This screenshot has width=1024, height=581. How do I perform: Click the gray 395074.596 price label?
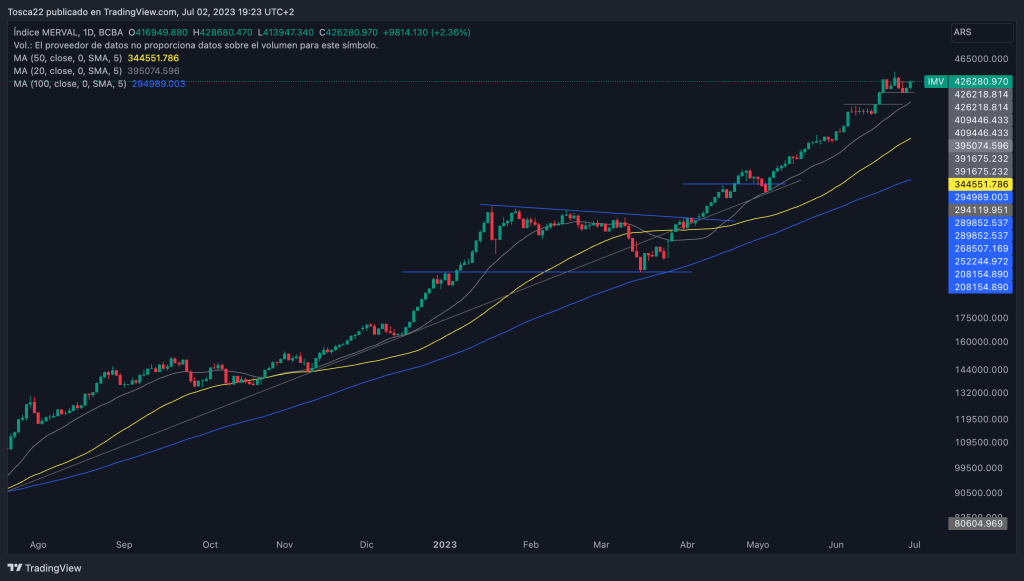[980, 146]
